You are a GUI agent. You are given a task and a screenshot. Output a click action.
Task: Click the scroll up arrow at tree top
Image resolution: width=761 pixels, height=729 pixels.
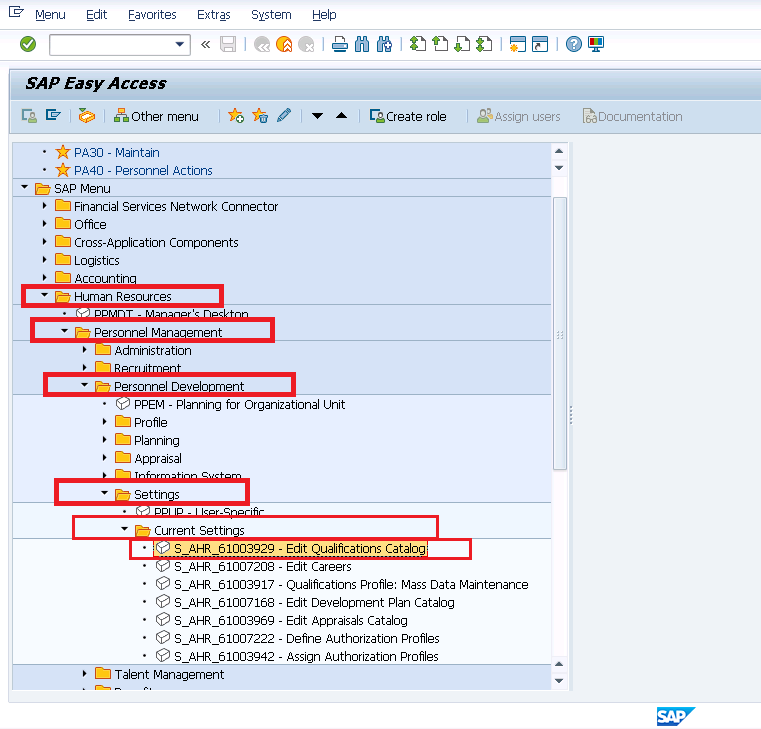559,151
